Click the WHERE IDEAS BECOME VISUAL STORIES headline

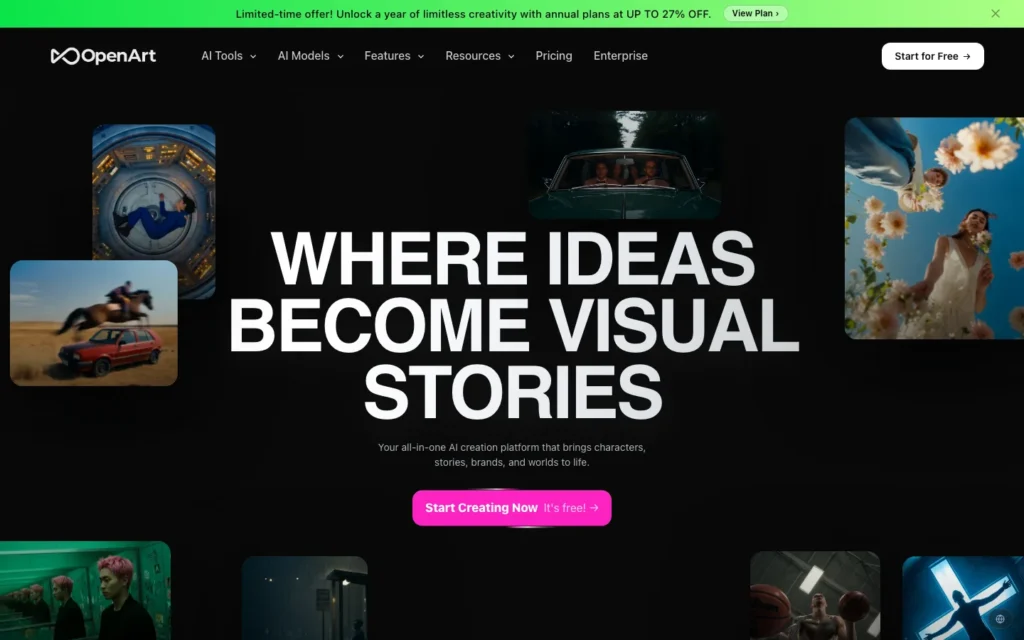coord(513,325)
